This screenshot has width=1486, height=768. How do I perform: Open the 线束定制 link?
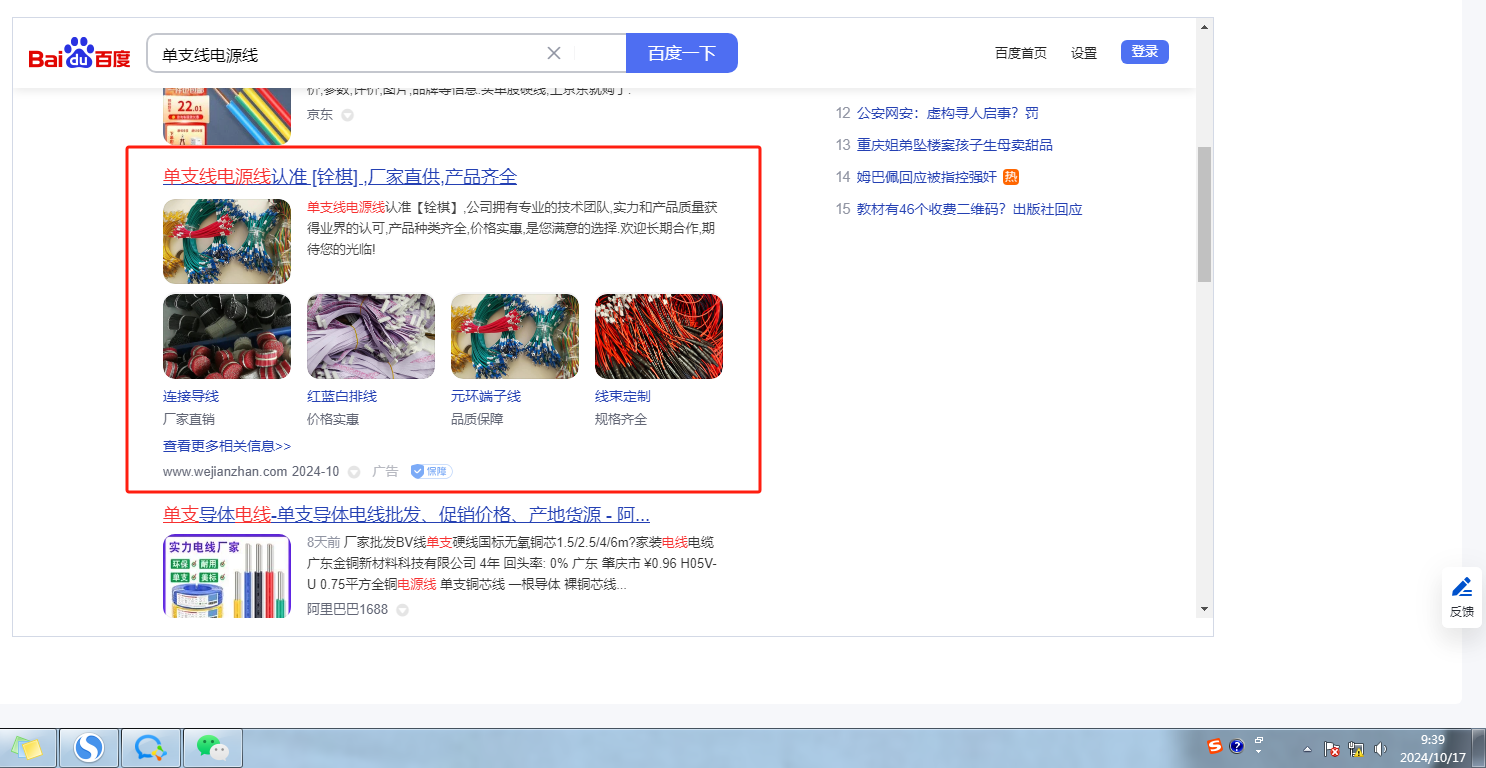click(x=623, y=396)
